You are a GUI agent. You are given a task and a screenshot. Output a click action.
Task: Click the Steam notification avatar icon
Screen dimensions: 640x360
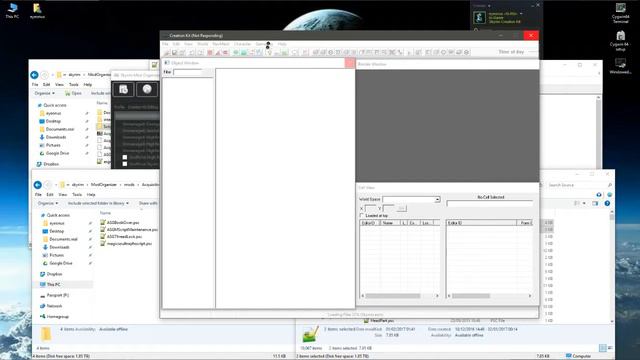click(x=479, y=18)
